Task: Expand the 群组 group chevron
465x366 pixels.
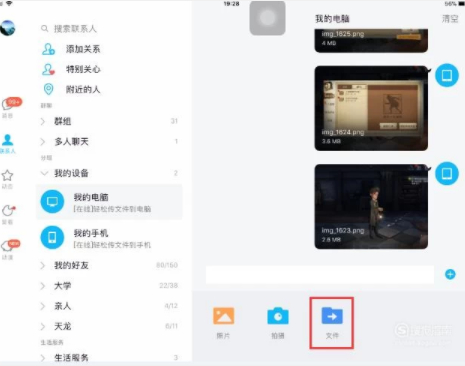Action: pyautogui.click(x=43, y=121)
